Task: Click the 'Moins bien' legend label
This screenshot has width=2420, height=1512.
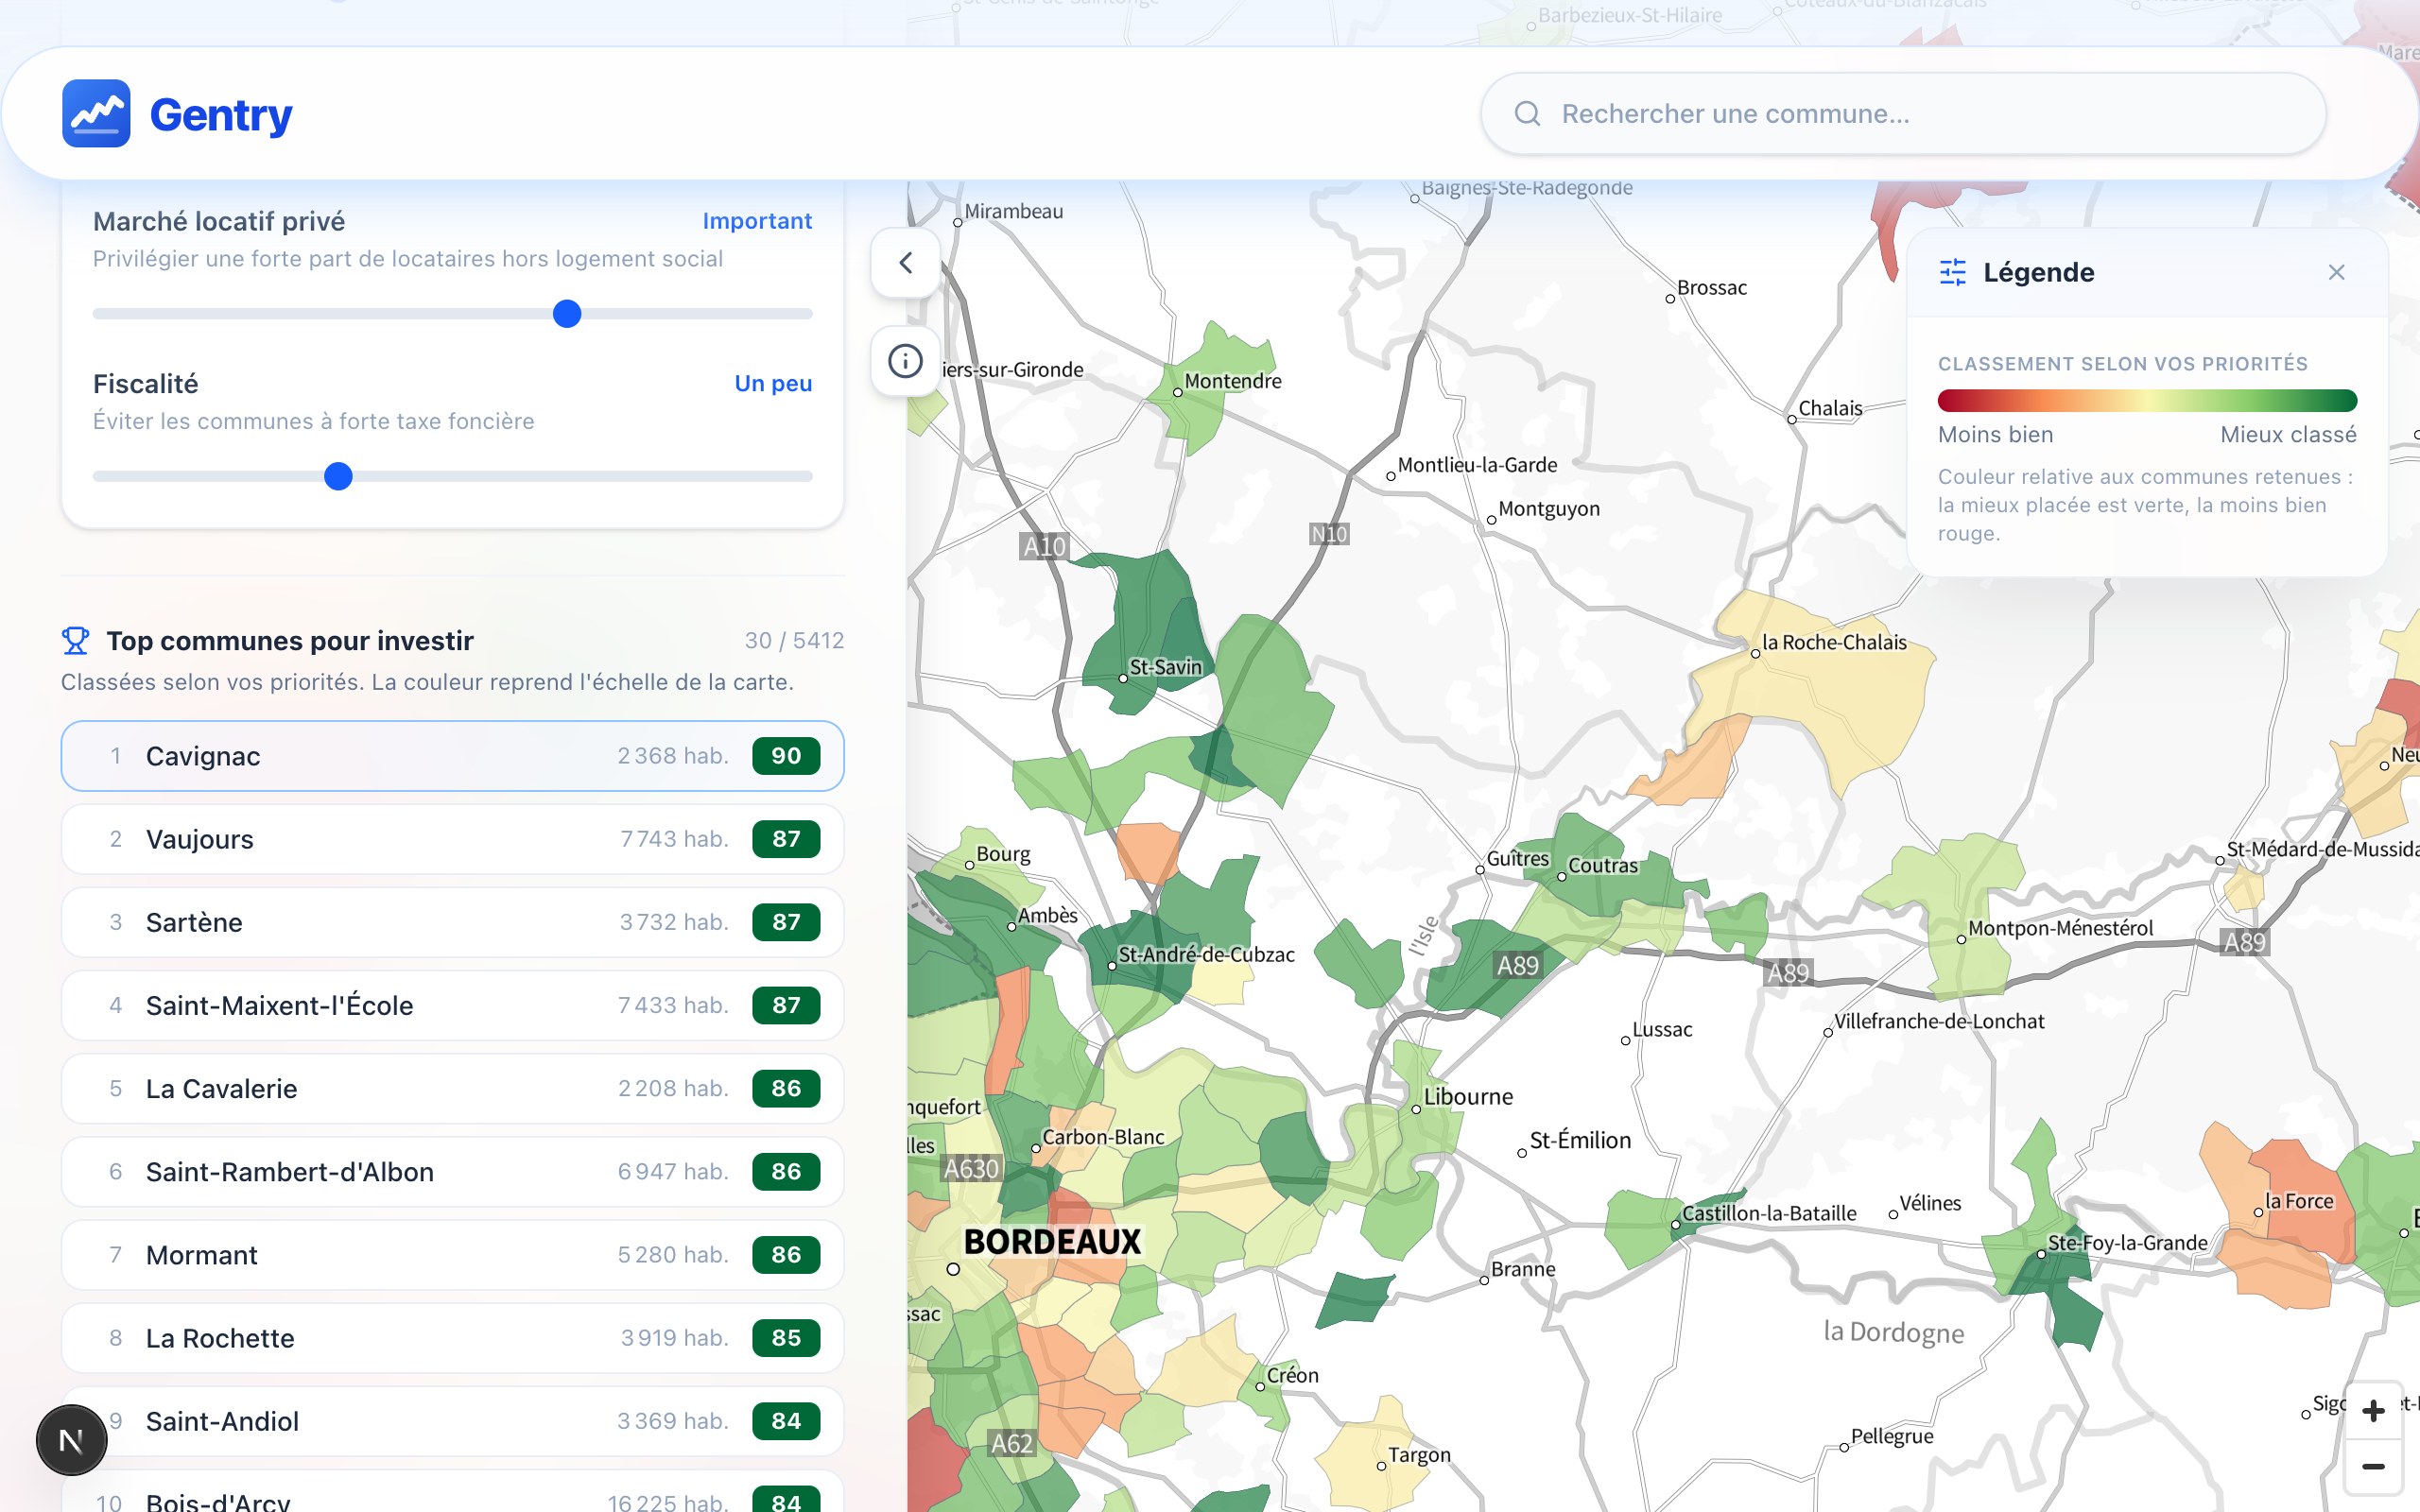Action: pos(1995,435)
